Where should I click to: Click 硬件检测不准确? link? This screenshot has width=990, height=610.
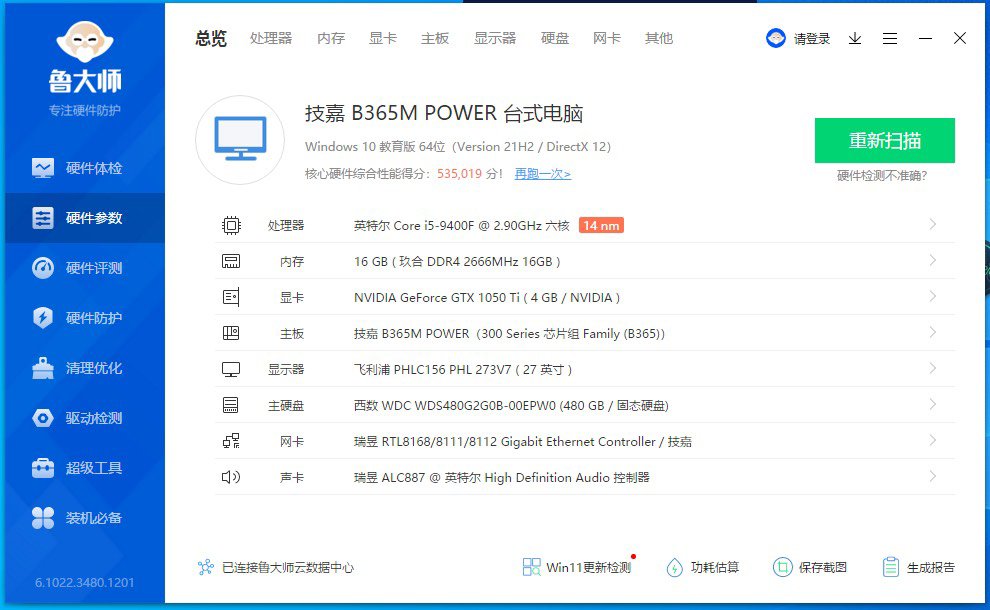pyautogui.click(x=882, y=176)
